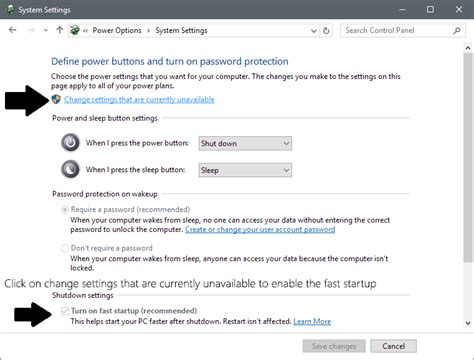Image resolution: width=474 pixels, height=360 pixels.
Task: Click 'Password protection on wakeup' label
Action: pos(105,194)
